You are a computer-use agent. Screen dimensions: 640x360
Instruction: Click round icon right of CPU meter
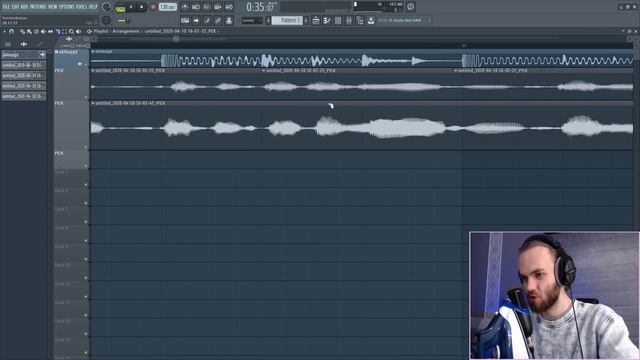[x=411, y=7]
